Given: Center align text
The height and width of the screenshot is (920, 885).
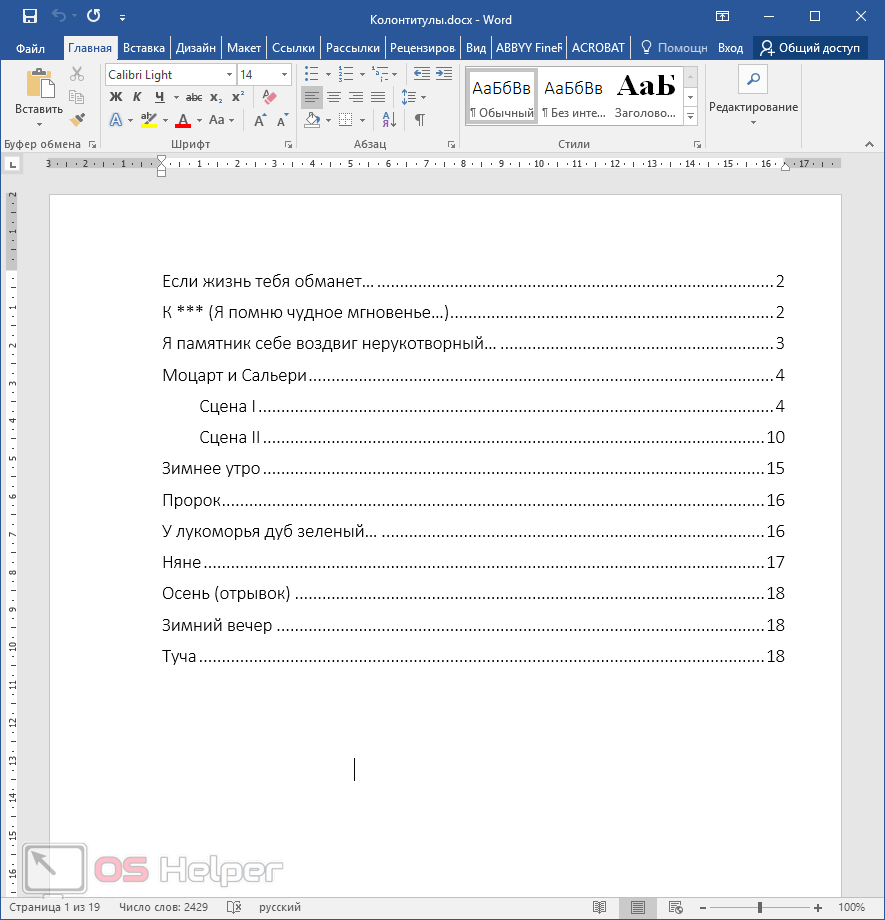Looking at the screenshot, I should coord(334,97).
